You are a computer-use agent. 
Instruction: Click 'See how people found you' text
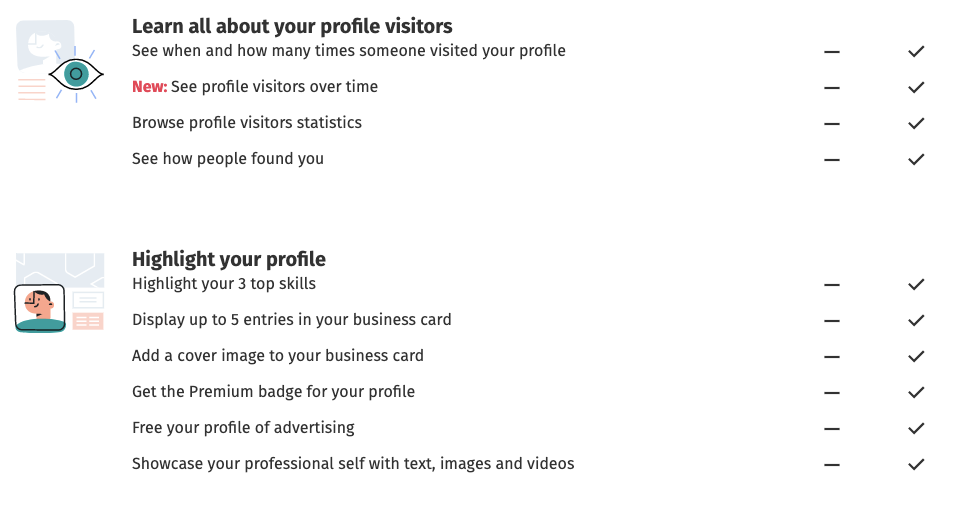[x=228, y=159]
